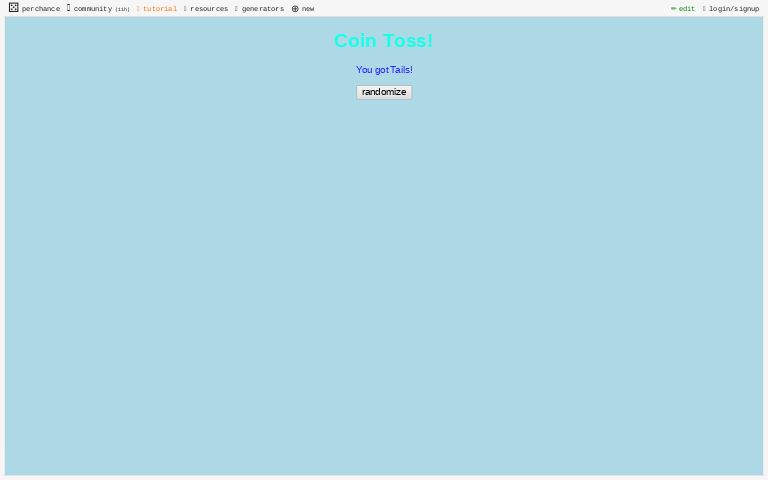Click the Coin Toss! heading

383,41
